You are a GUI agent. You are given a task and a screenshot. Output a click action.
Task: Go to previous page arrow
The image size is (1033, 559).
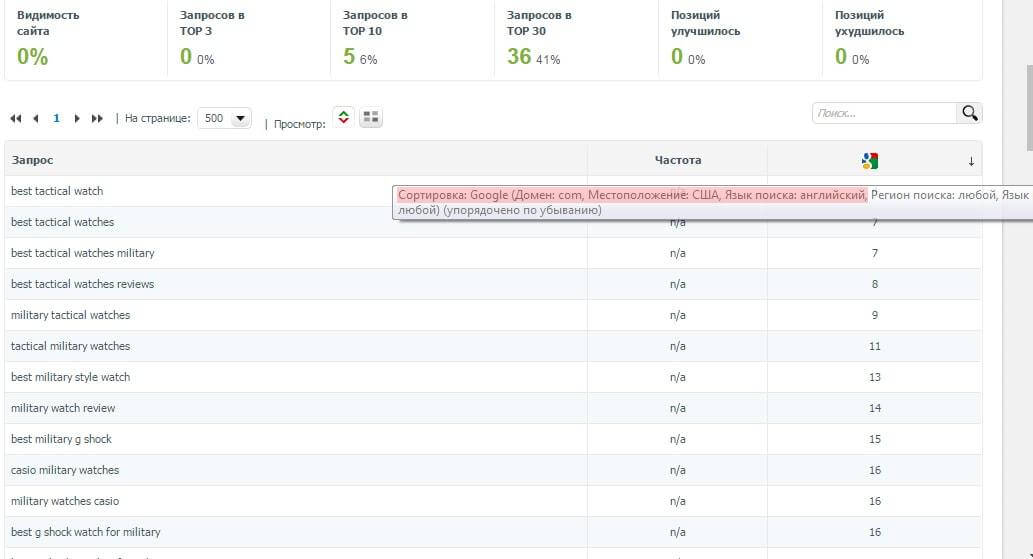(36, 119)
